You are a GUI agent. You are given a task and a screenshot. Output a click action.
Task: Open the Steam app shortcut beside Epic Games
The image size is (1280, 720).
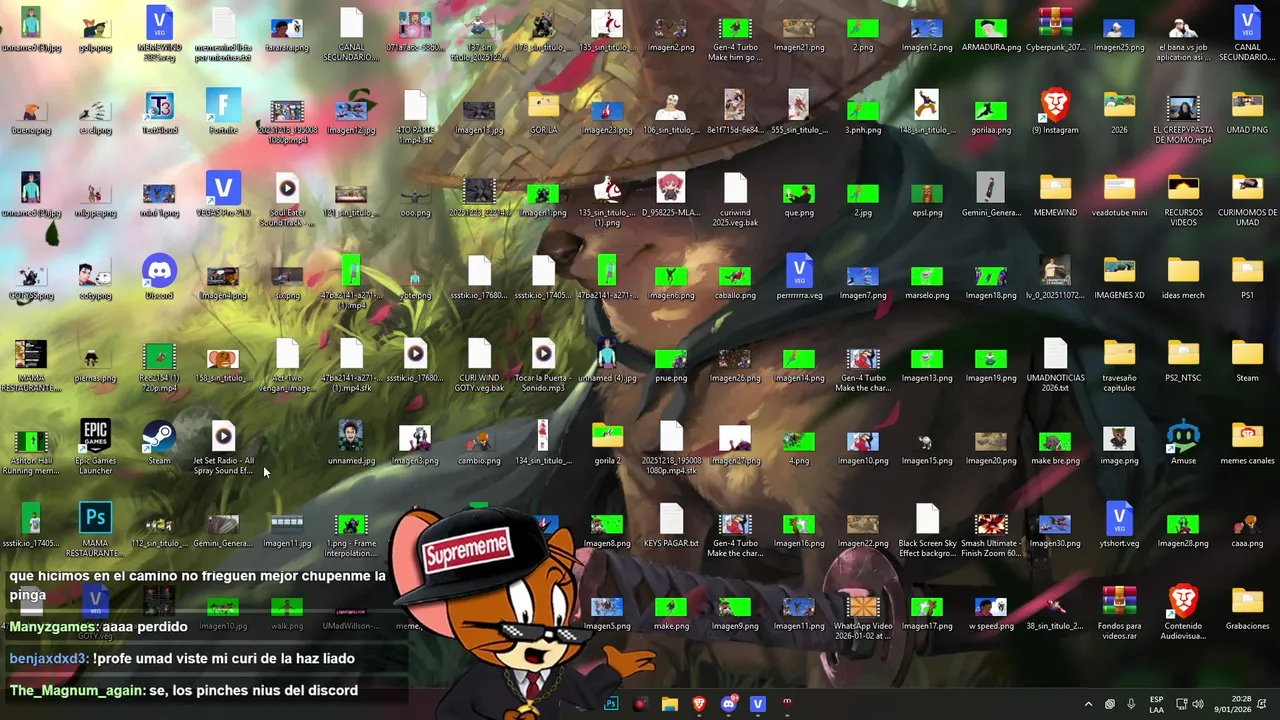click(159, 443)
